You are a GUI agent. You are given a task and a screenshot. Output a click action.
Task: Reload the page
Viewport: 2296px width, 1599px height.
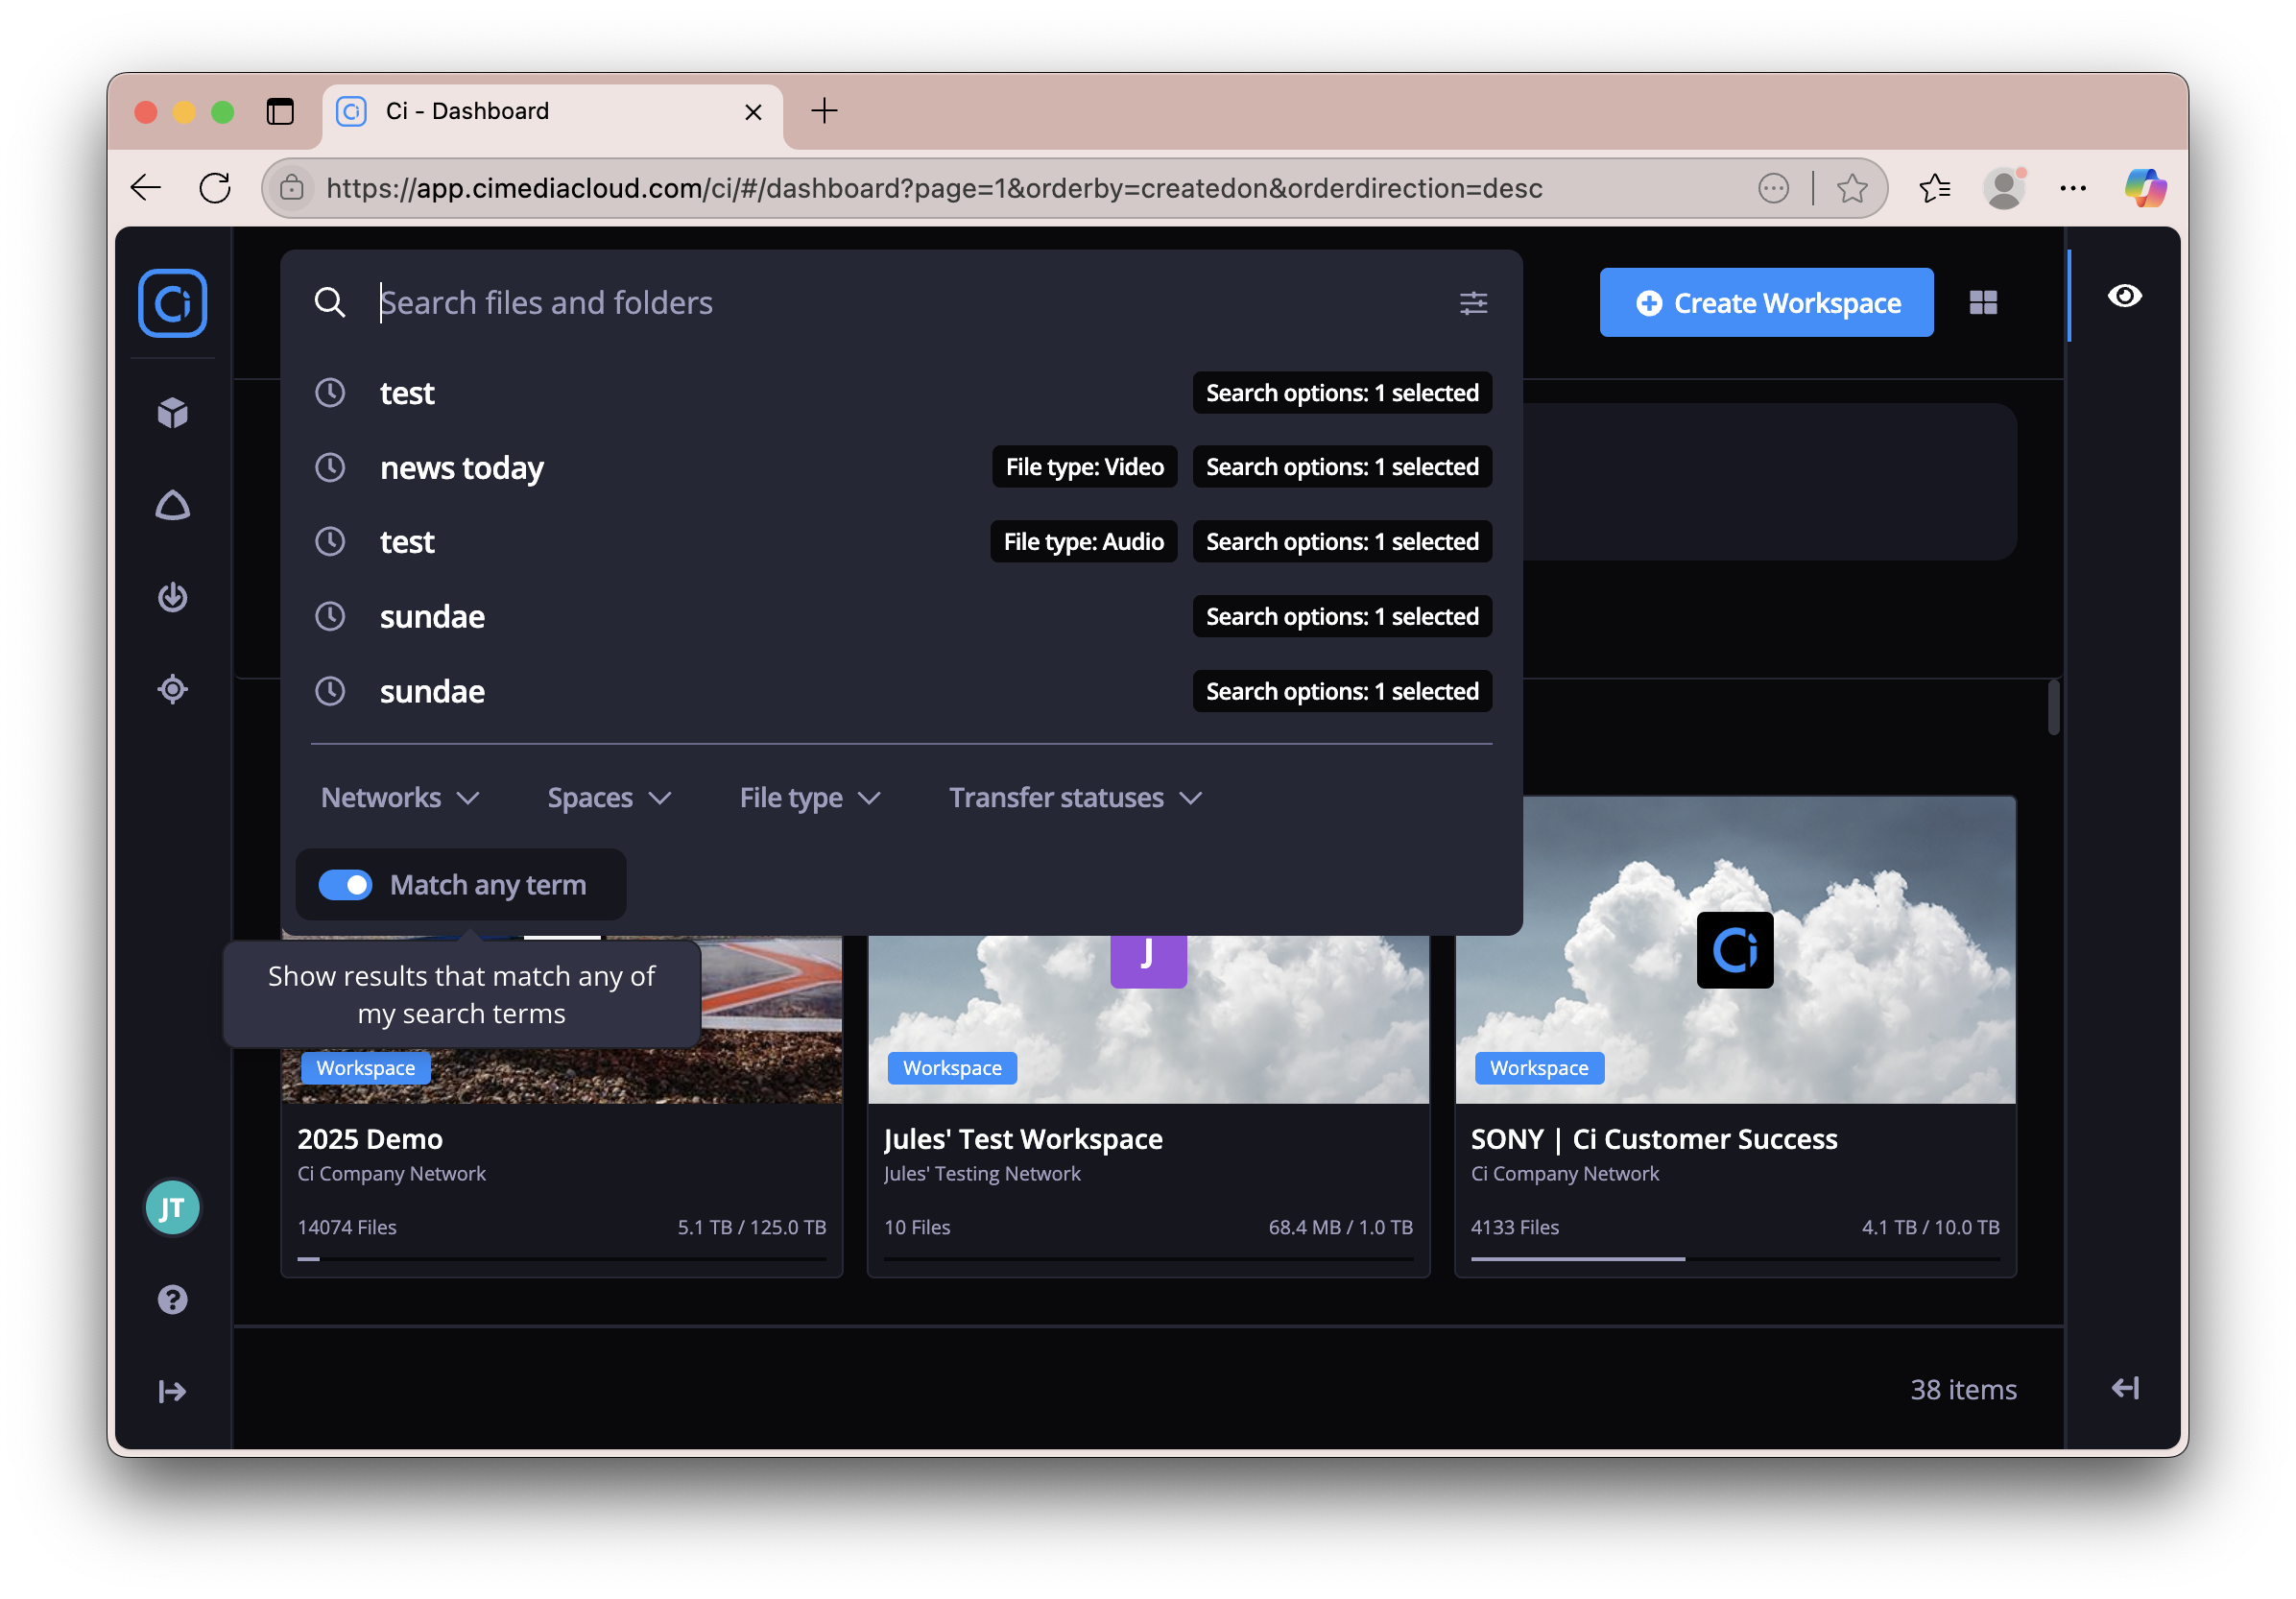click(x=215, y=188)
